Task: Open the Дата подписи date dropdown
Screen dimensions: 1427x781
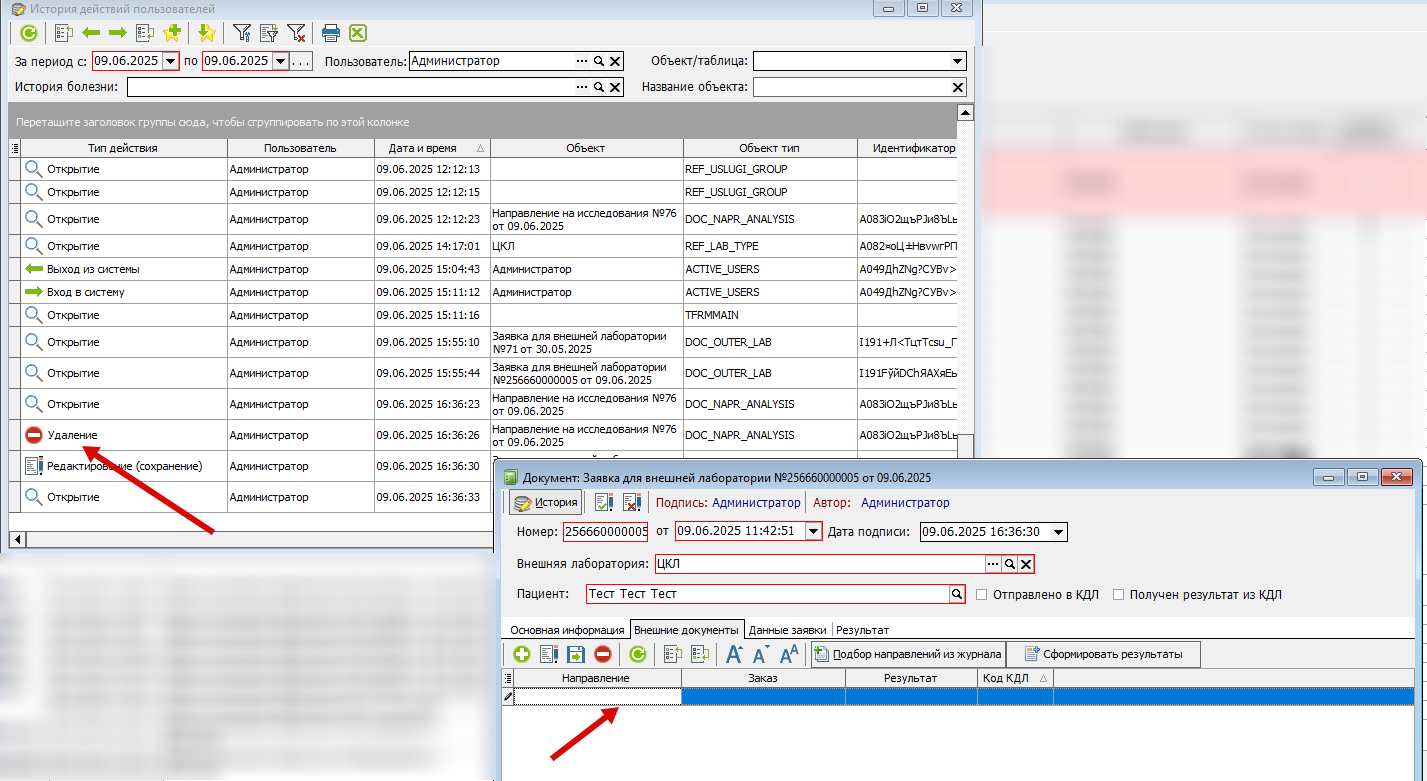Action: click(x=1058, y=532)
